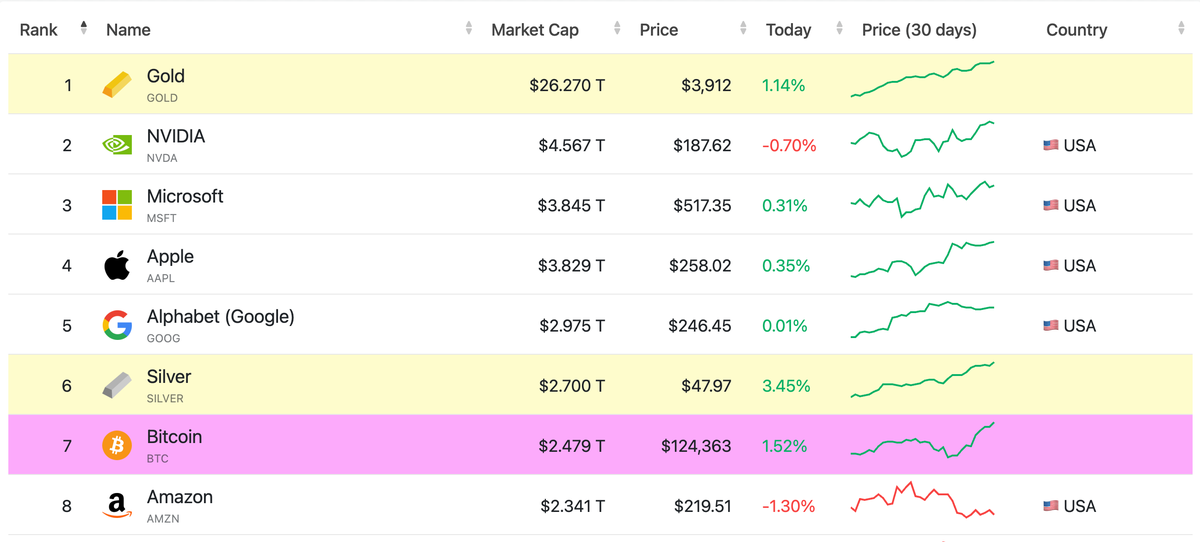
Task: Click the NVIDIA logo icon
Action: tap(117, 145)
